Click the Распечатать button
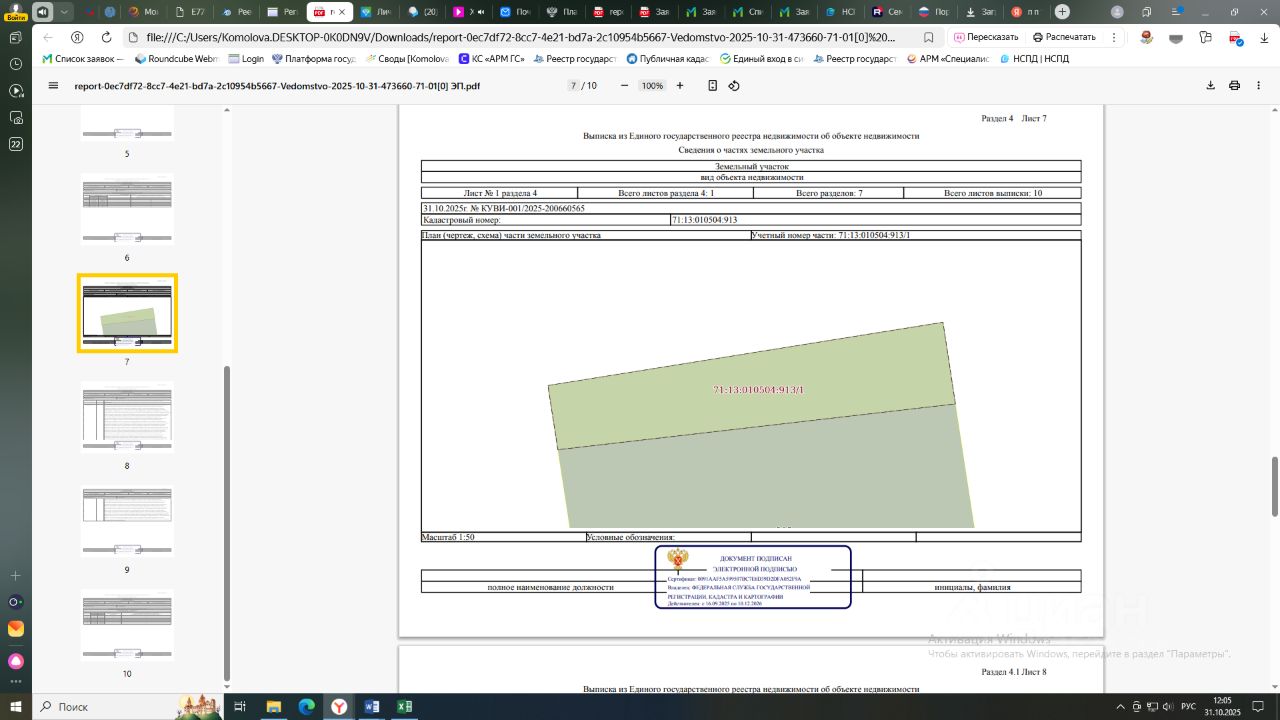 click(1064, 37)
